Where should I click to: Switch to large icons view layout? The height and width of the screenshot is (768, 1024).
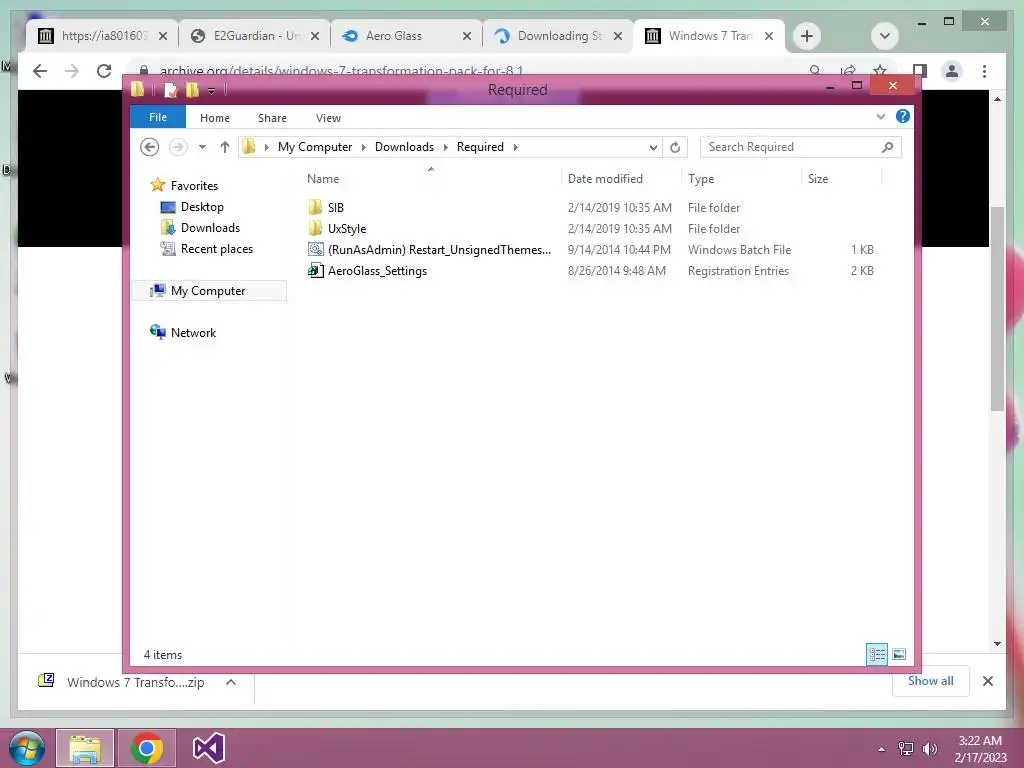point(899,654)
